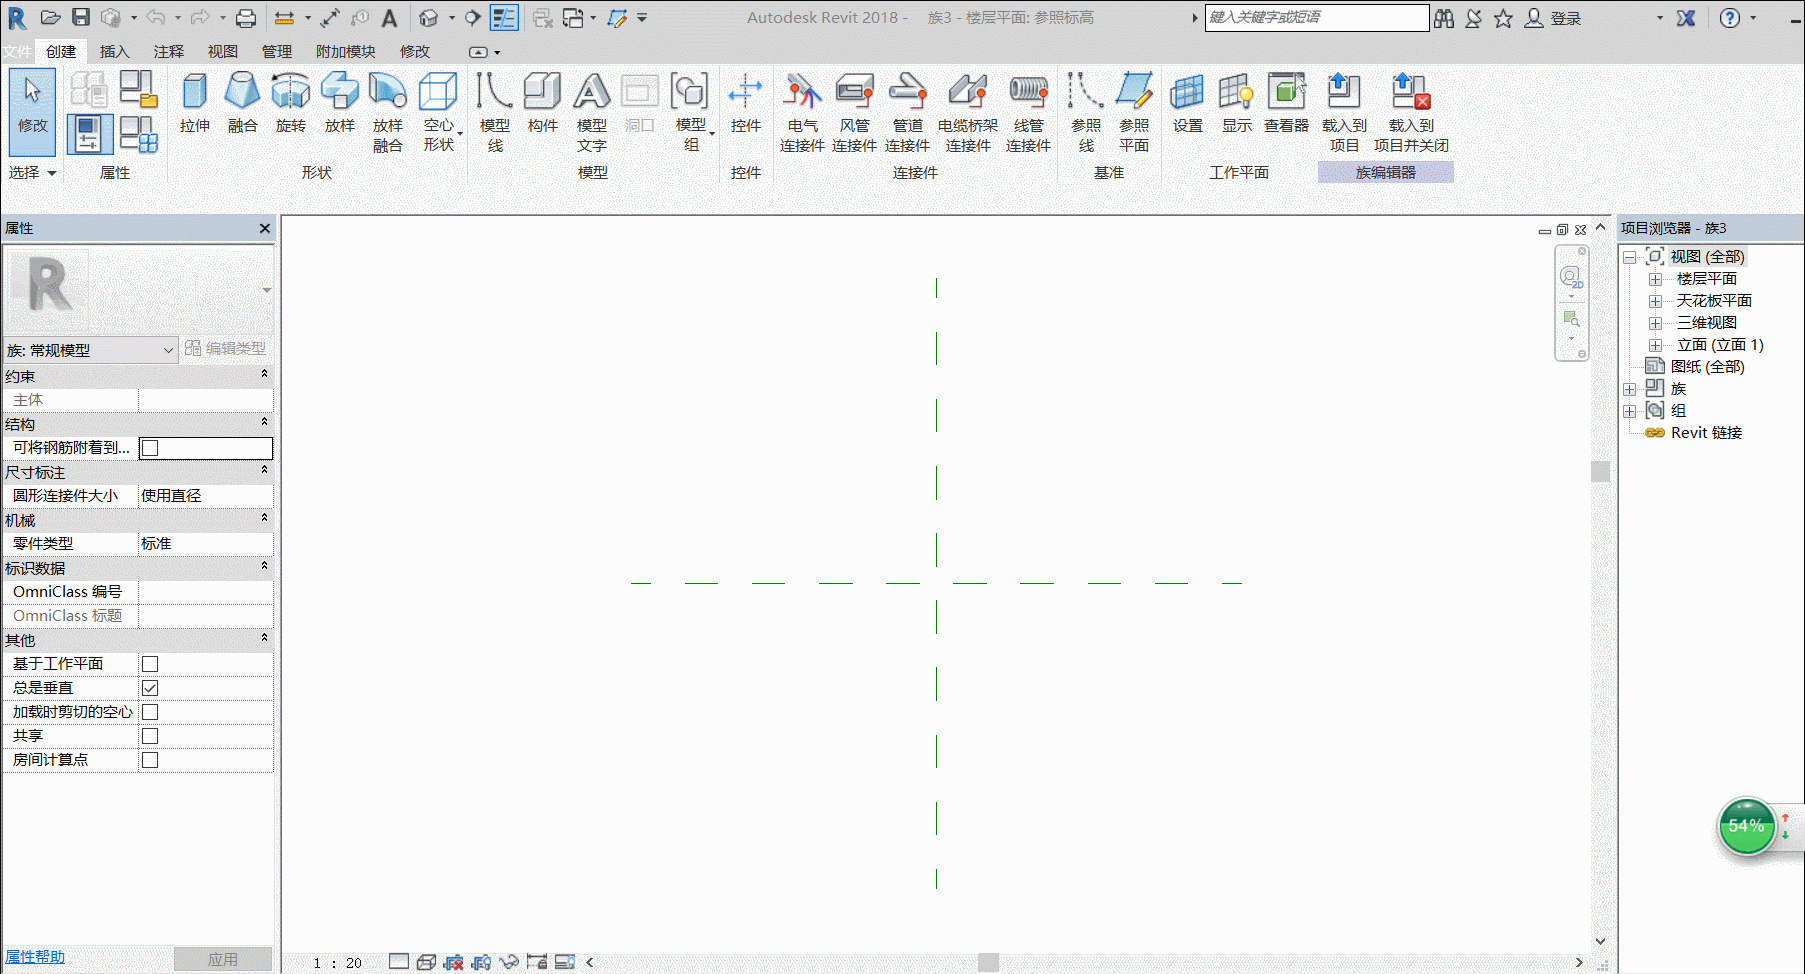Expand the 楼层平面 tree node

[x=1655, y=279]
